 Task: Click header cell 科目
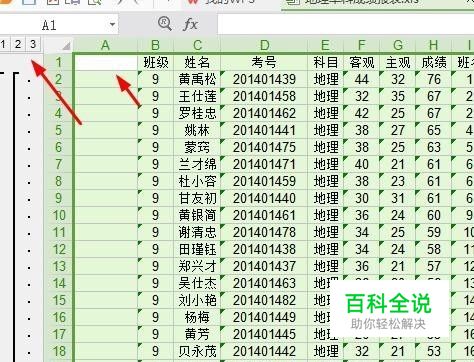[x=326, y=62]
